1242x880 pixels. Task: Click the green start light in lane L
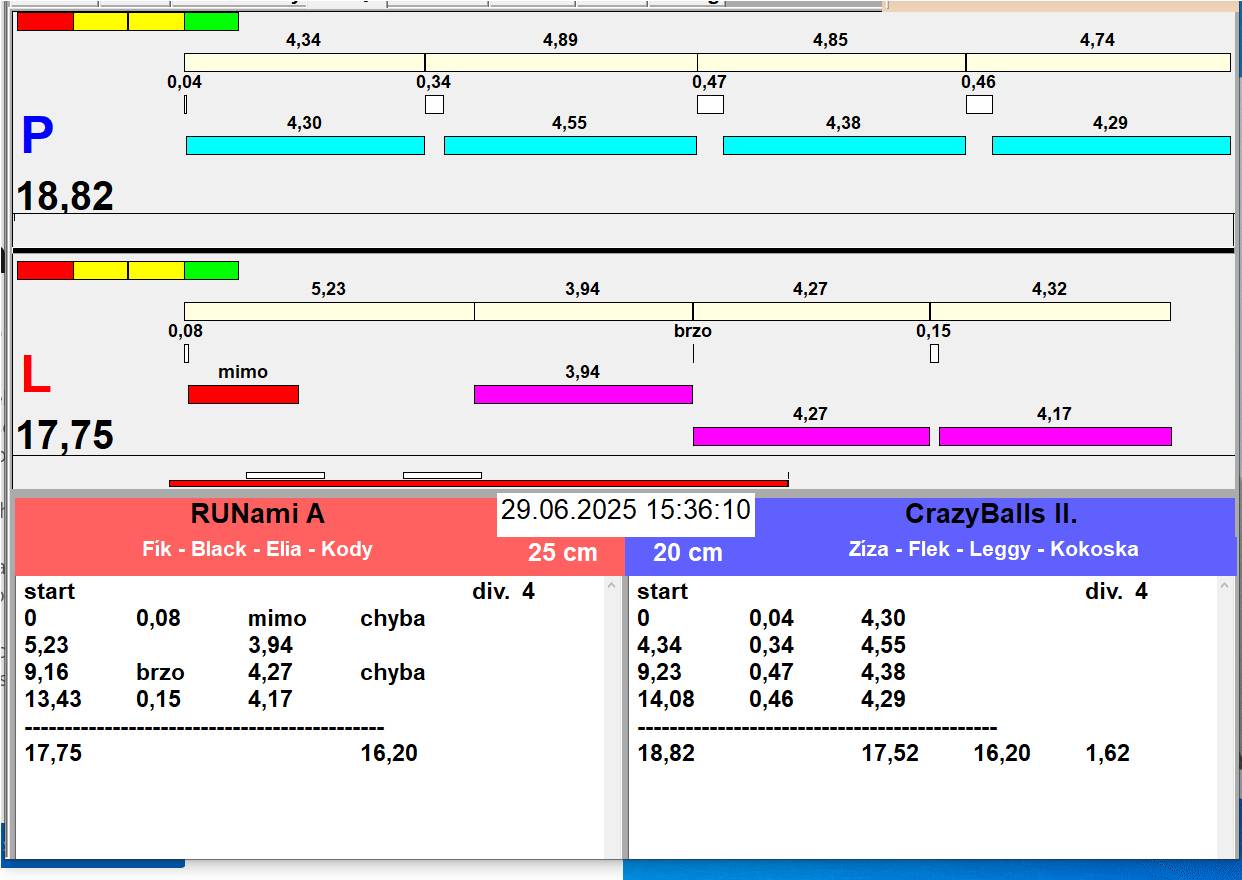coord(211,270)
